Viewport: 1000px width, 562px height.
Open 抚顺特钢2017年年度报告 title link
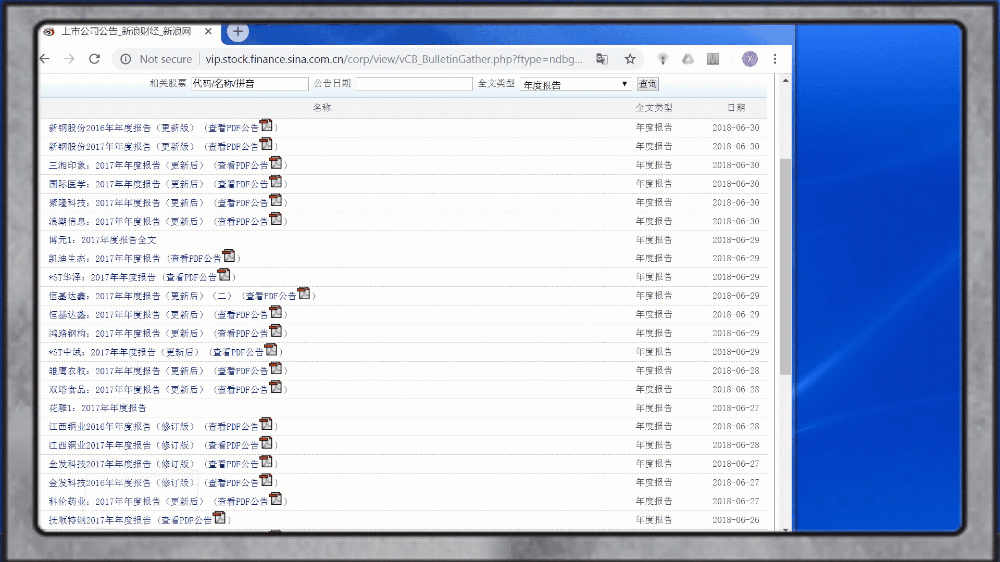[100, 520]
